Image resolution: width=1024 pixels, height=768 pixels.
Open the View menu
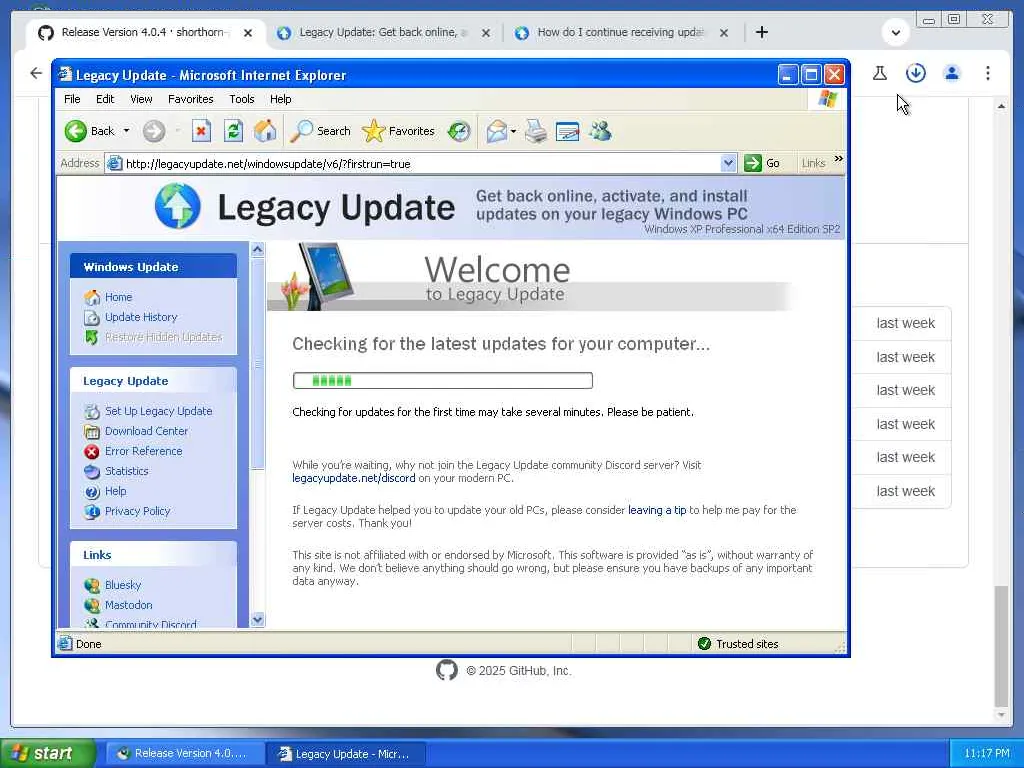pos(141,99)
